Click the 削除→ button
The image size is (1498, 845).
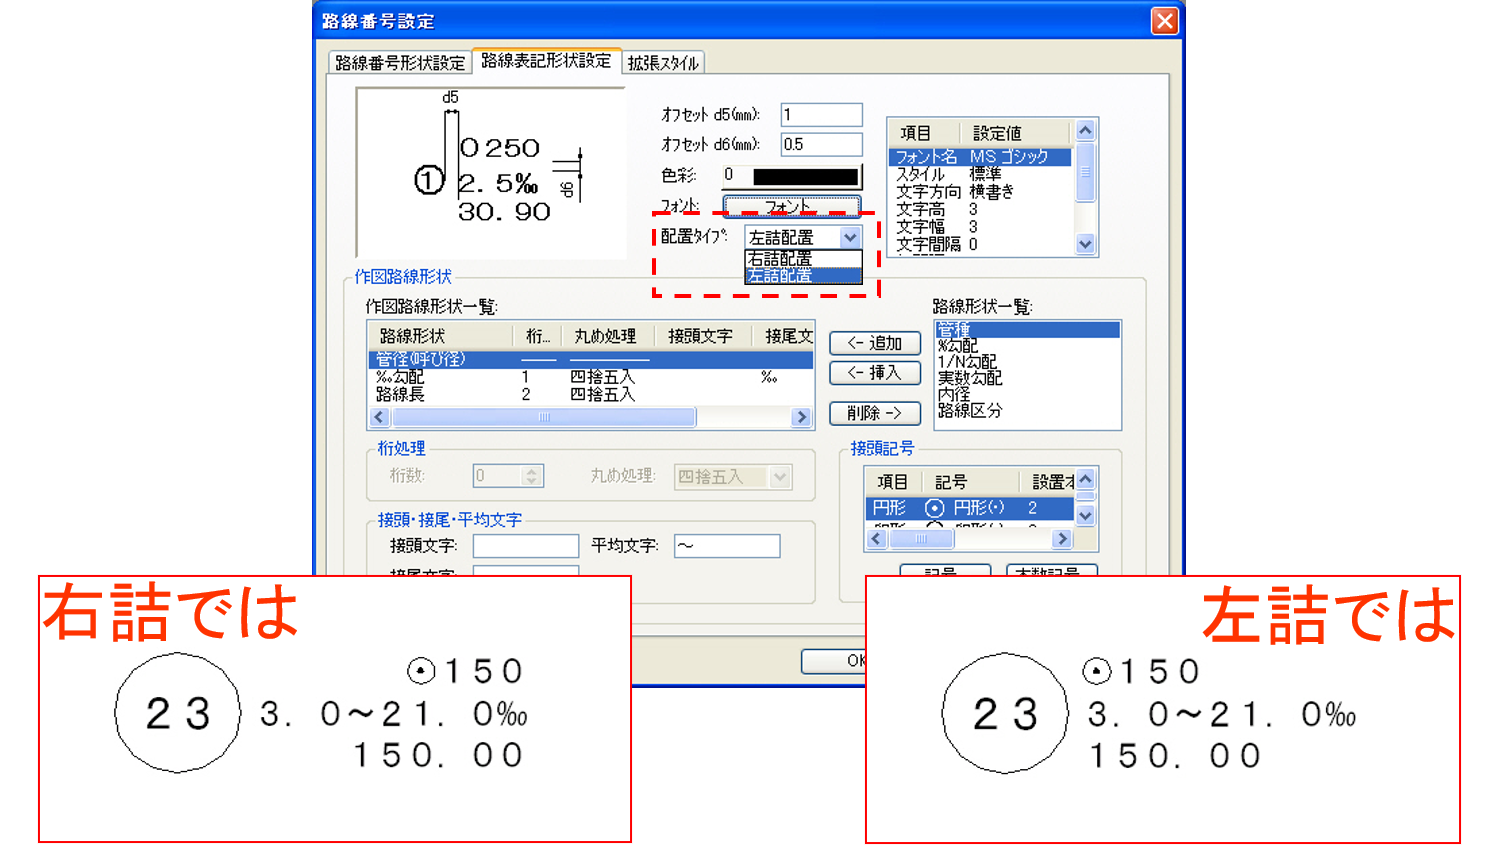click(874, 413)
